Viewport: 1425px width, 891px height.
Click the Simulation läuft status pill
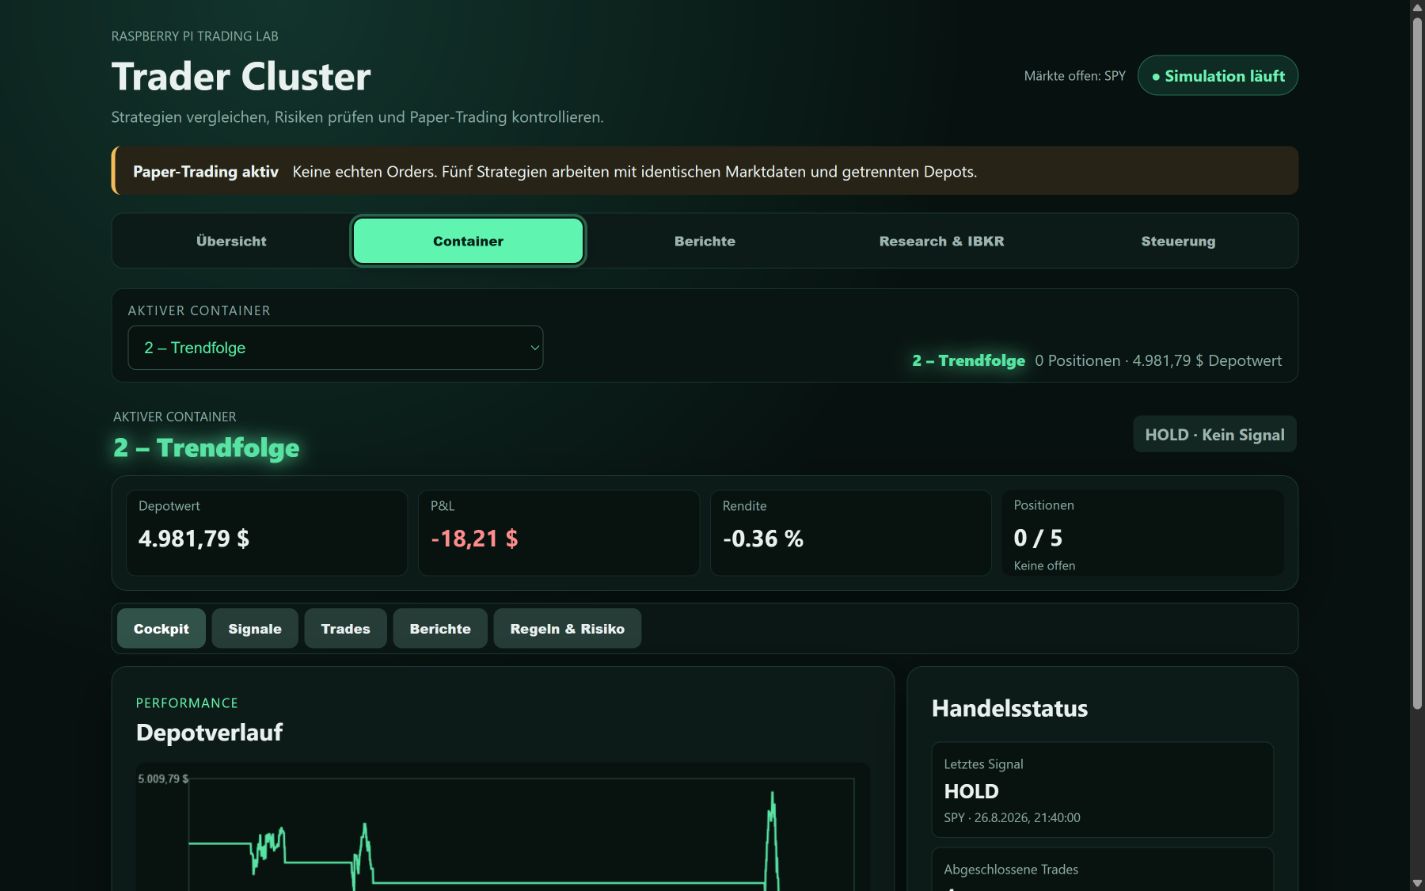tap(1218, 76)
